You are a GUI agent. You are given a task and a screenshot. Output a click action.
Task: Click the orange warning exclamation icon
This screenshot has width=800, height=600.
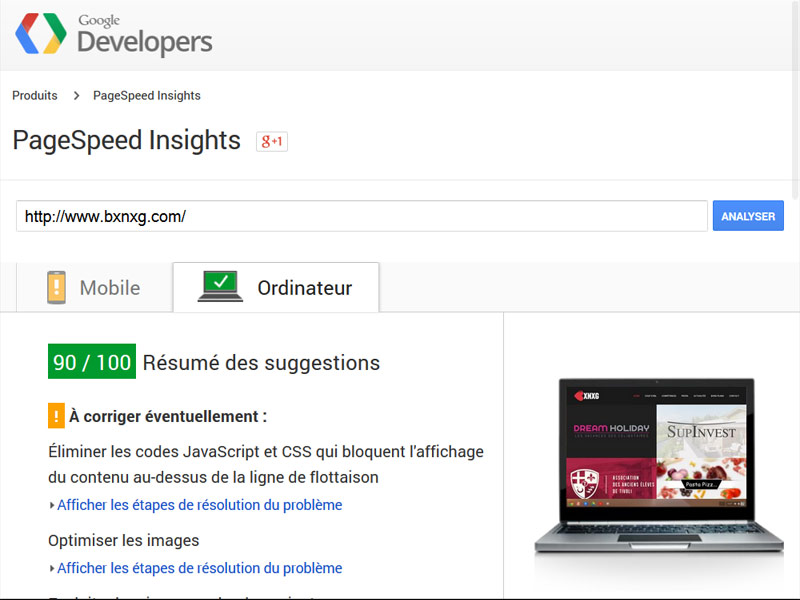(x=56, y=416)
